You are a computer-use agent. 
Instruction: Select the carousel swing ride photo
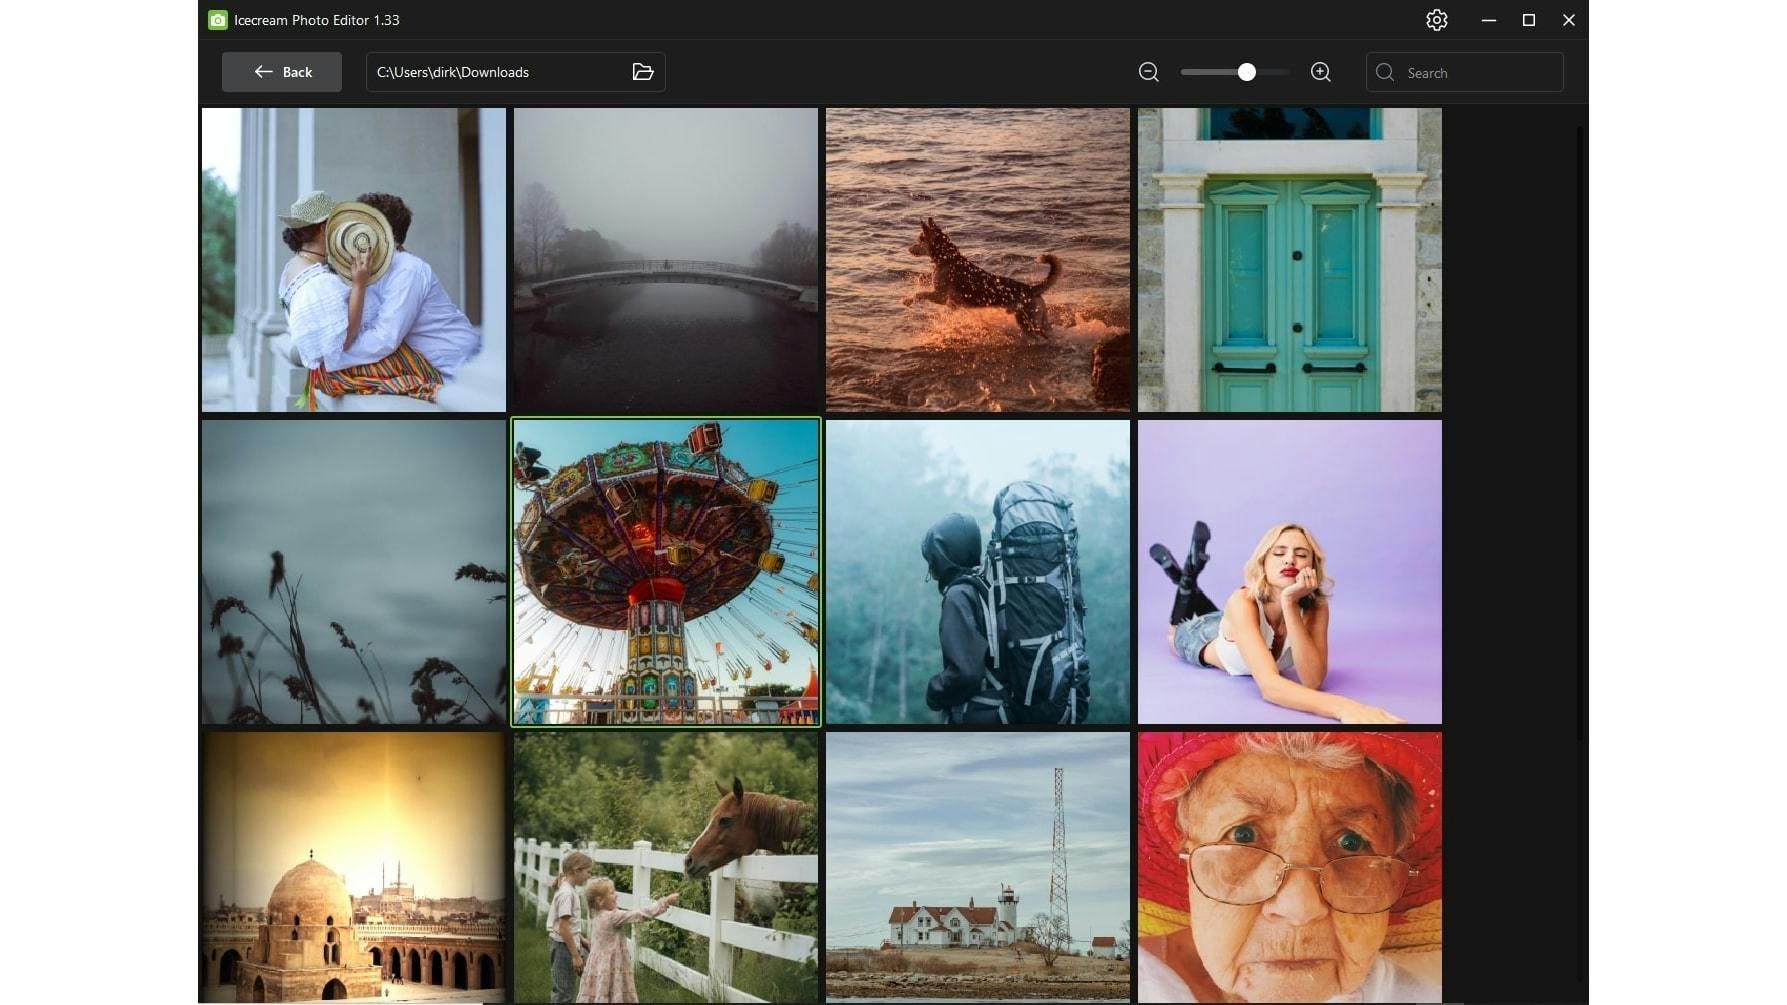(x=666, y=572)
